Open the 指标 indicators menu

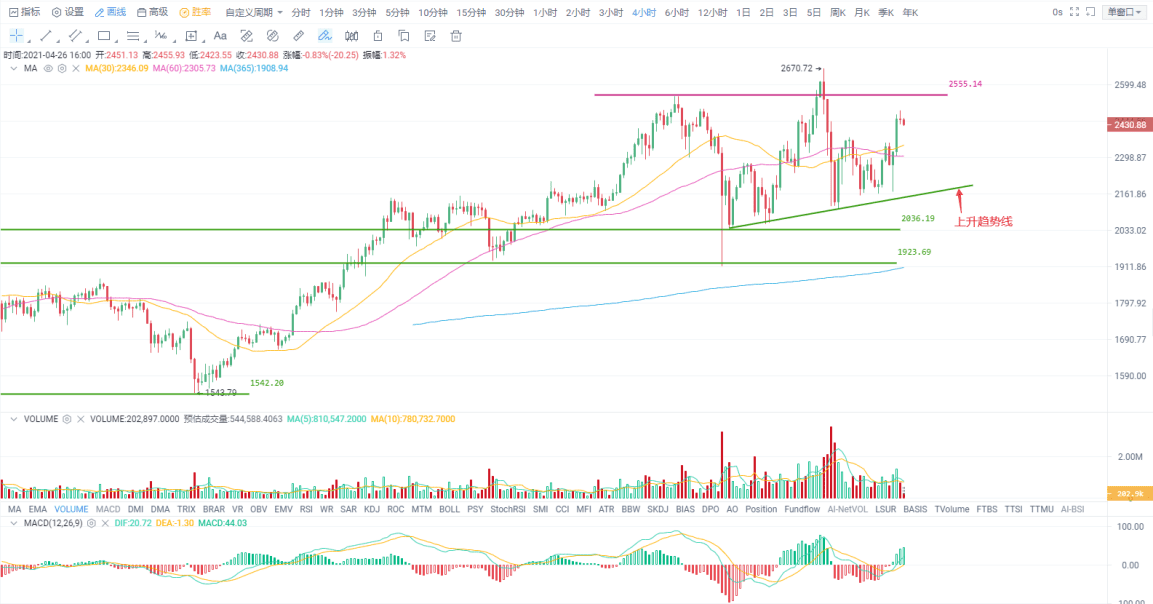[24, 12]
